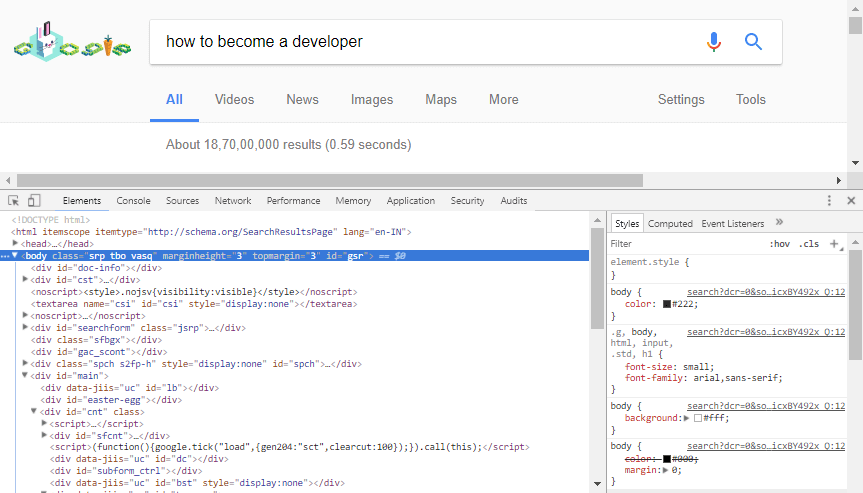Switch to Images results
The height and width of the screenshot is (493, 863).
point(372,100)
